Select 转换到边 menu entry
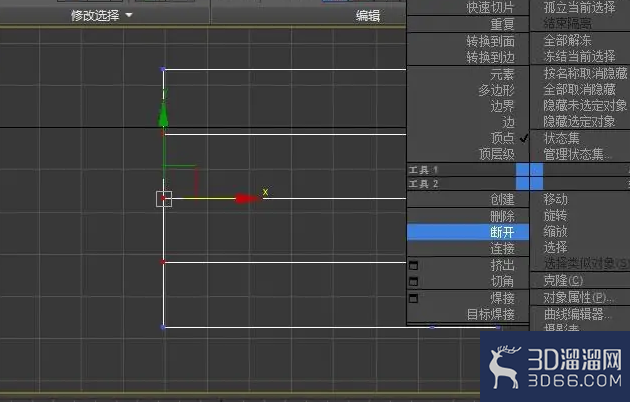The image size is (630, 402). [x=490, y=57]
